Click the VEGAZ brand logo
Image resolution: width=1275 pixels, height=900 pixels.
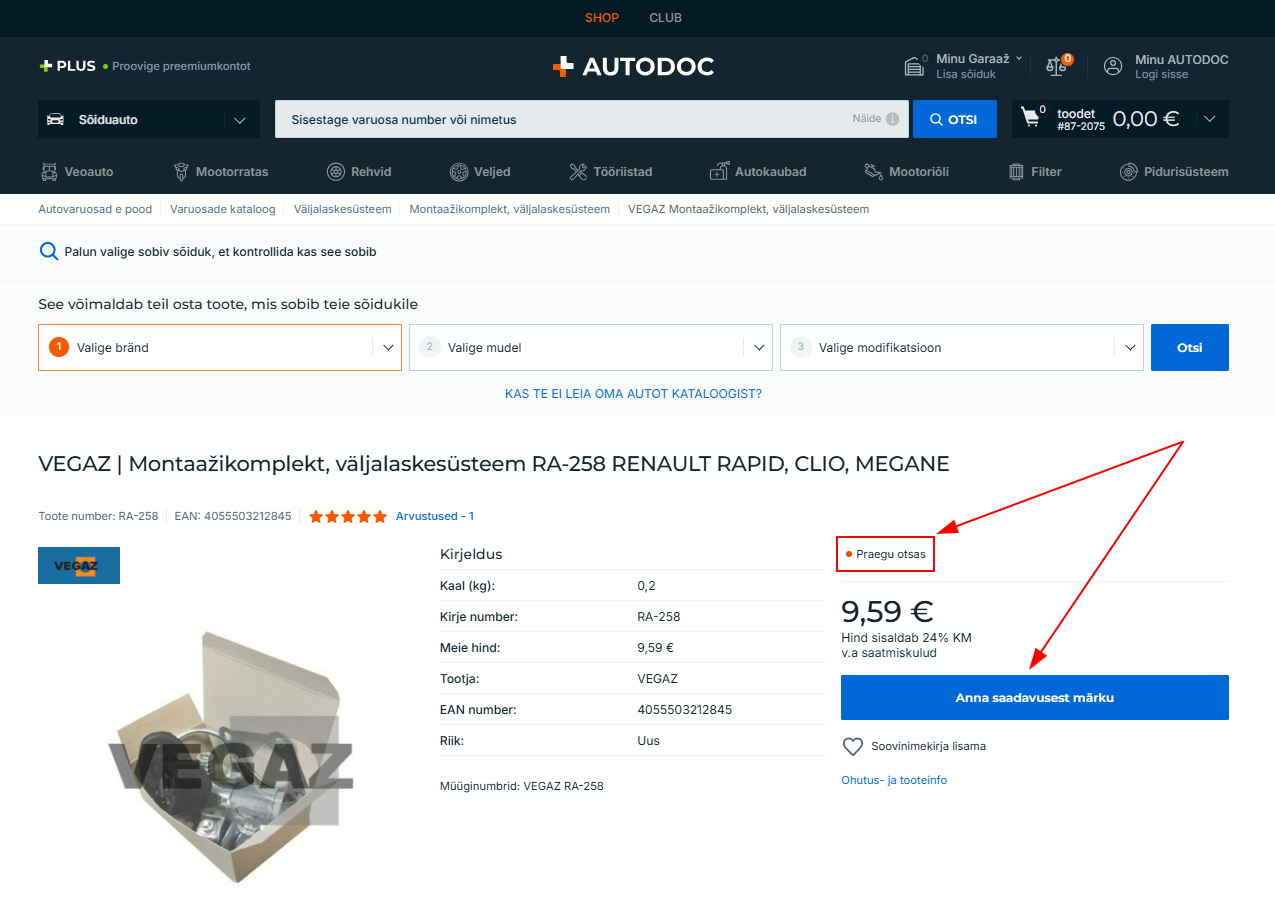coord(79,565)
